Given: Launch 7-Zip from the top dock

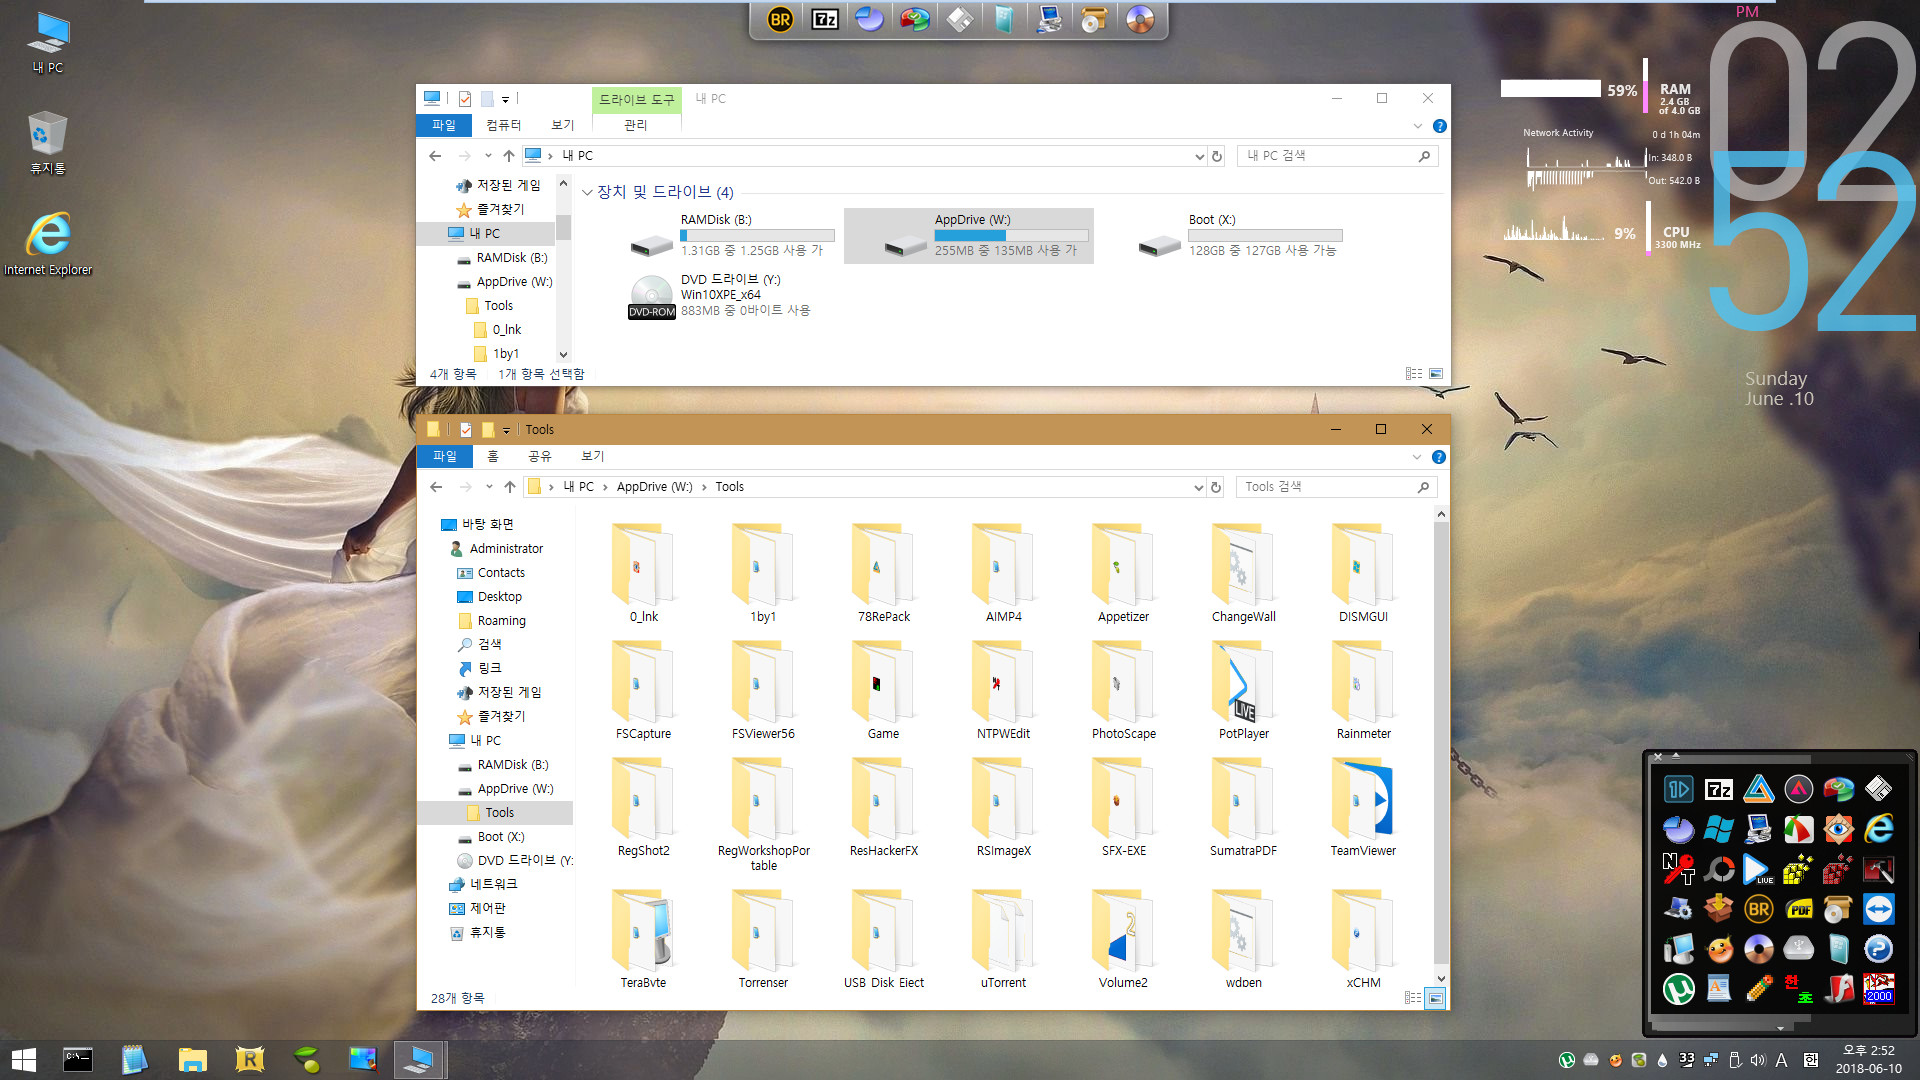Looking at the screenshot, I should pyautogui.click(x=825, y=19).
